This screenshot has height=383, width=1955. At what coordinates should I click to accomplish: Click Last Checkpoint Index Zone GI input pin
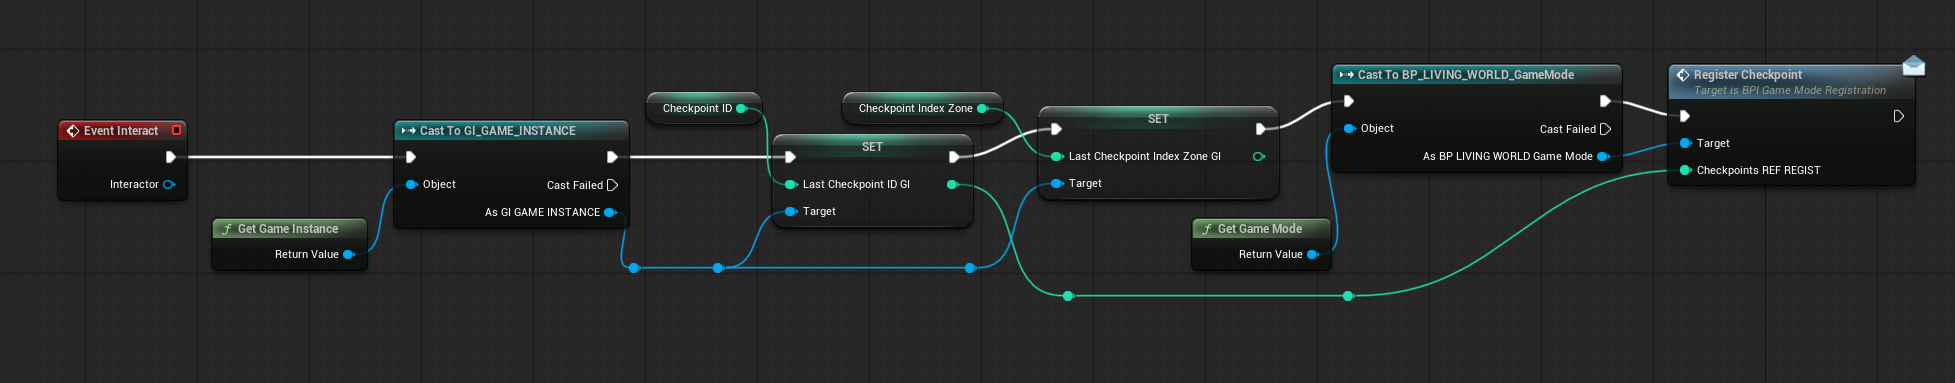[x=1056, y=156]
